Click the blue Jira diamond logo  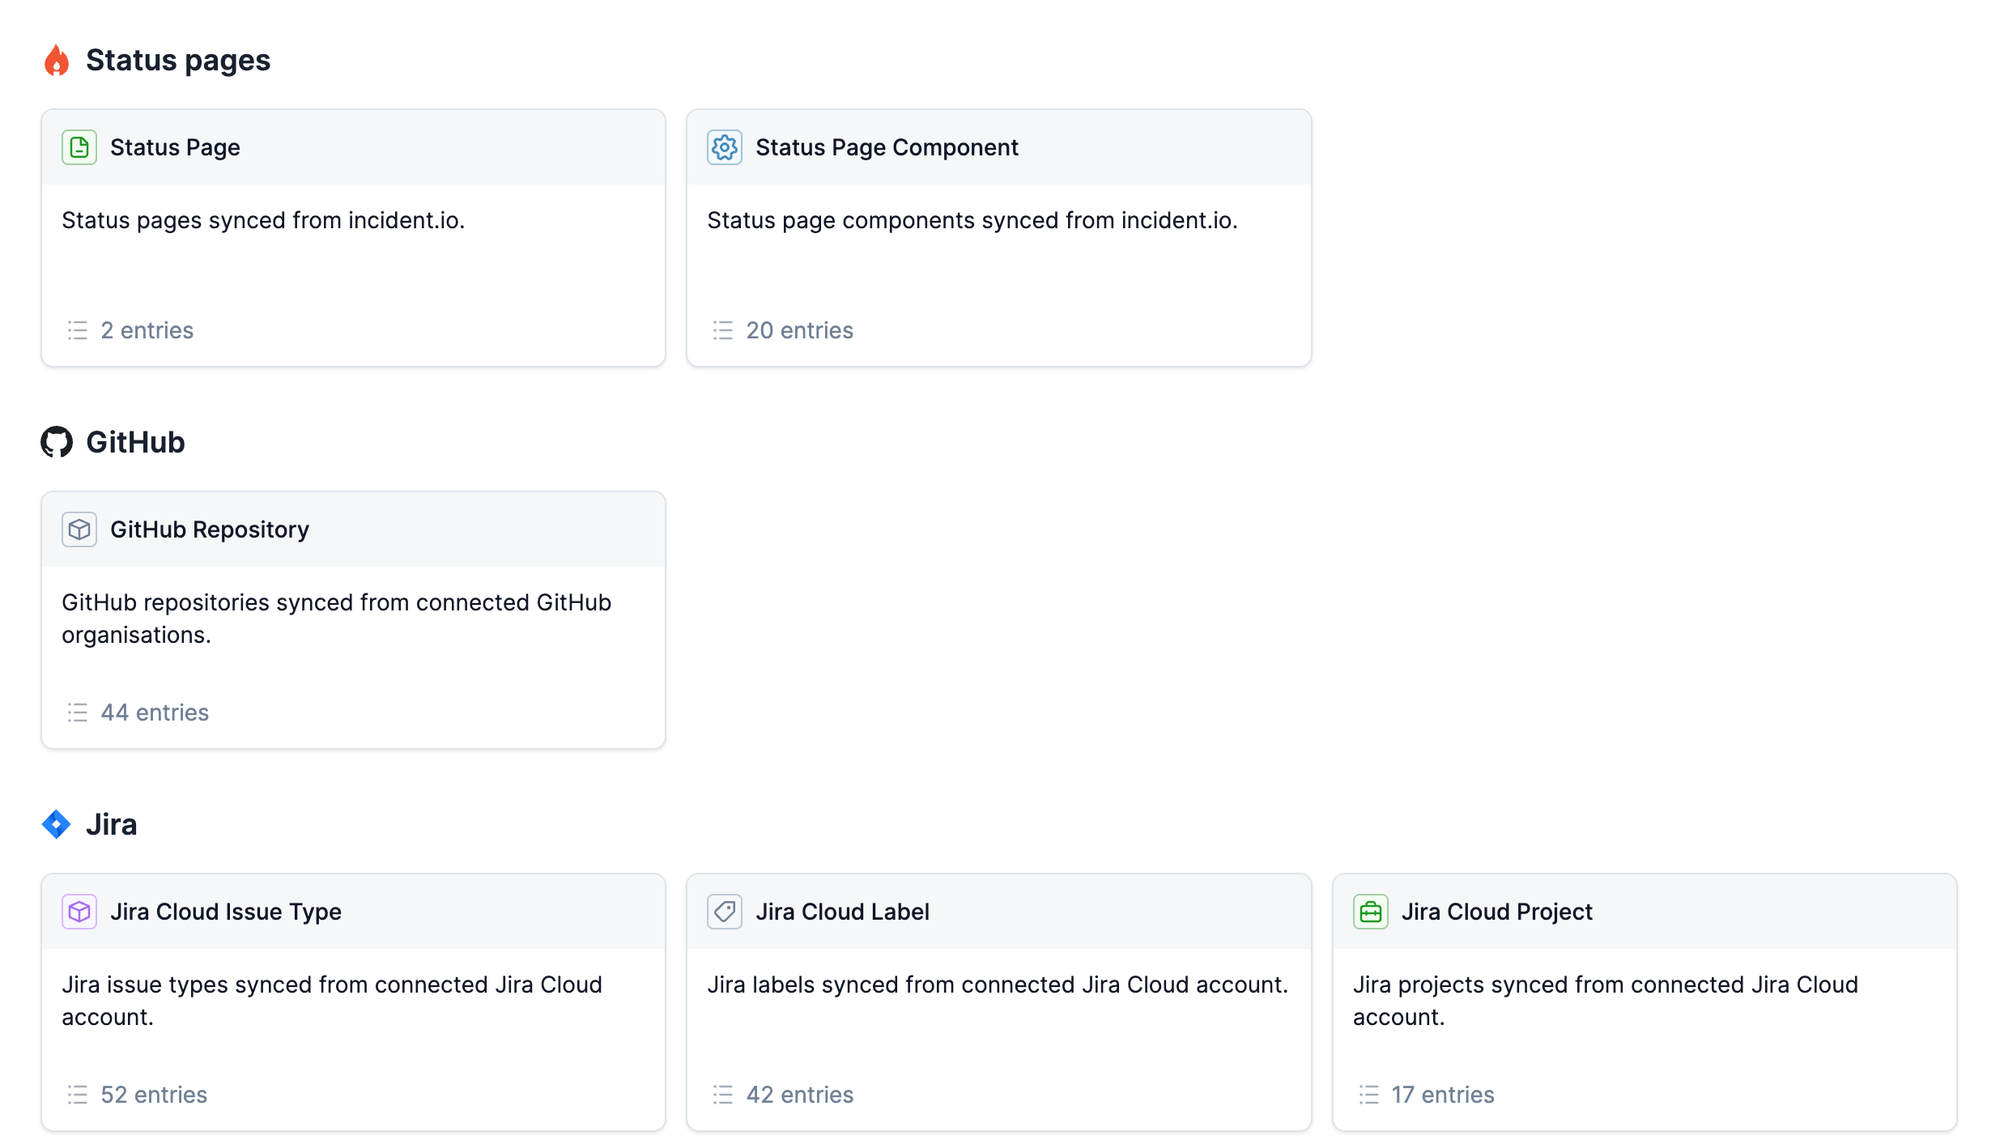pos(57,824)
